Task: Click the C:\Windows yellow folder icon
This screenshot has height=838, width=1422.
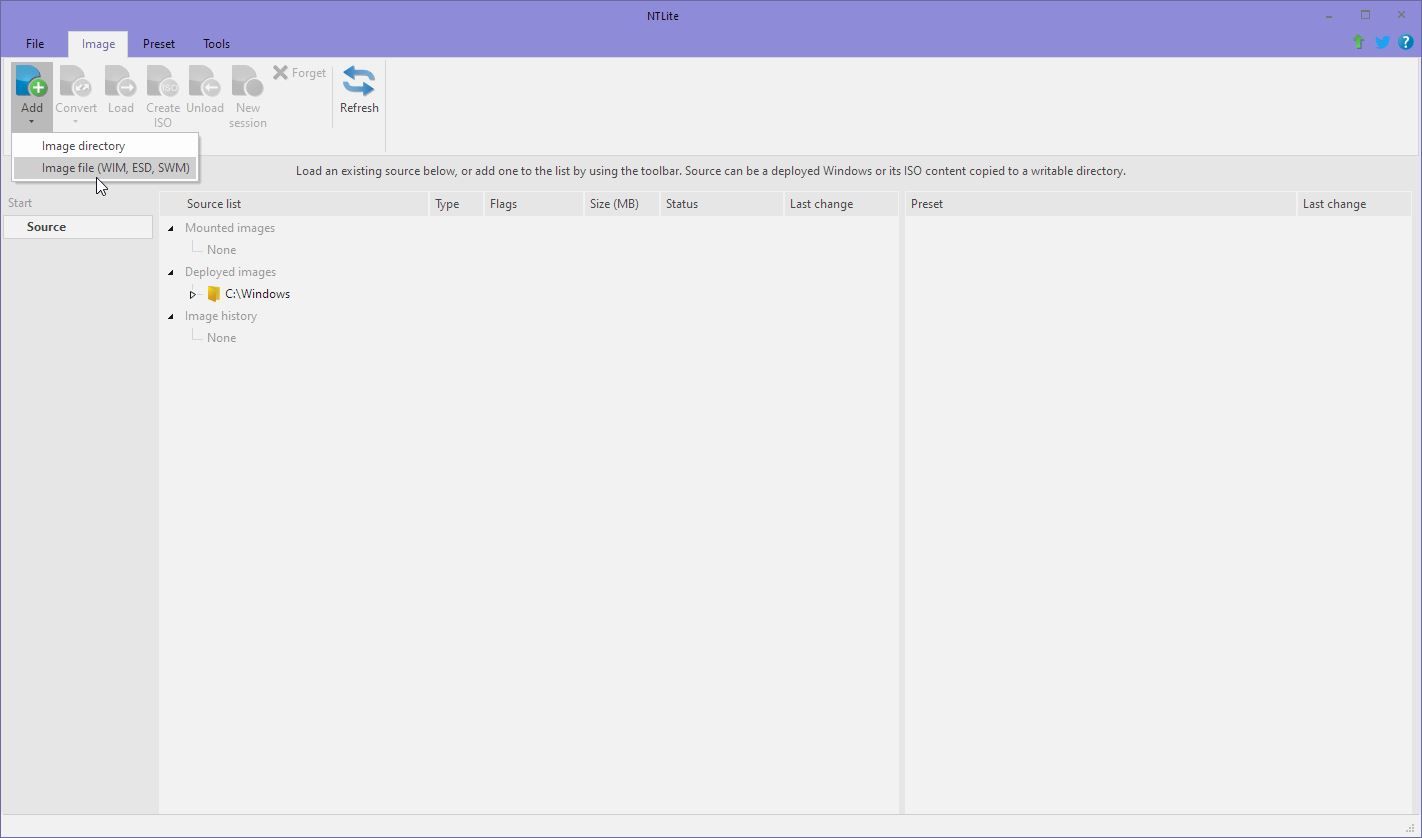Action: tap(213, 294)
